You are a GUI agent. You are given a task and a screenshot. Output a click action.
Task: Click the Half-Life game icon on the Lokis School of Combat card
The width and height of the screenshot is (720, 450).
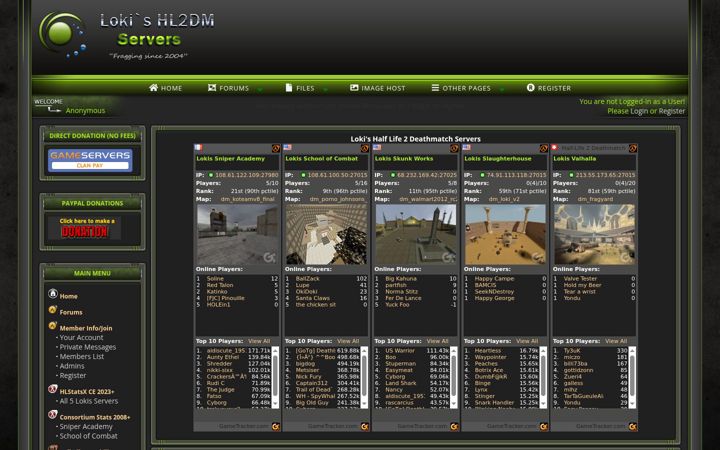point(365,148)
